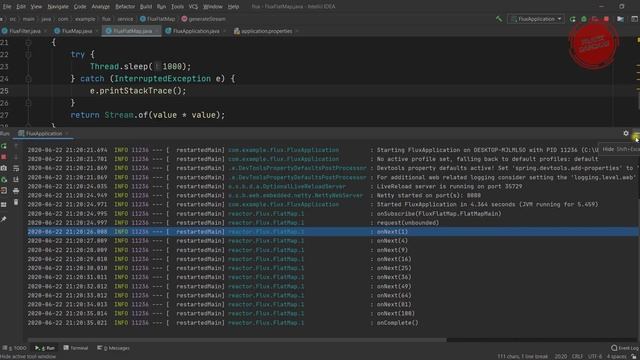Select the FluxFlatMap.java editor tab

tap(132, 31)
